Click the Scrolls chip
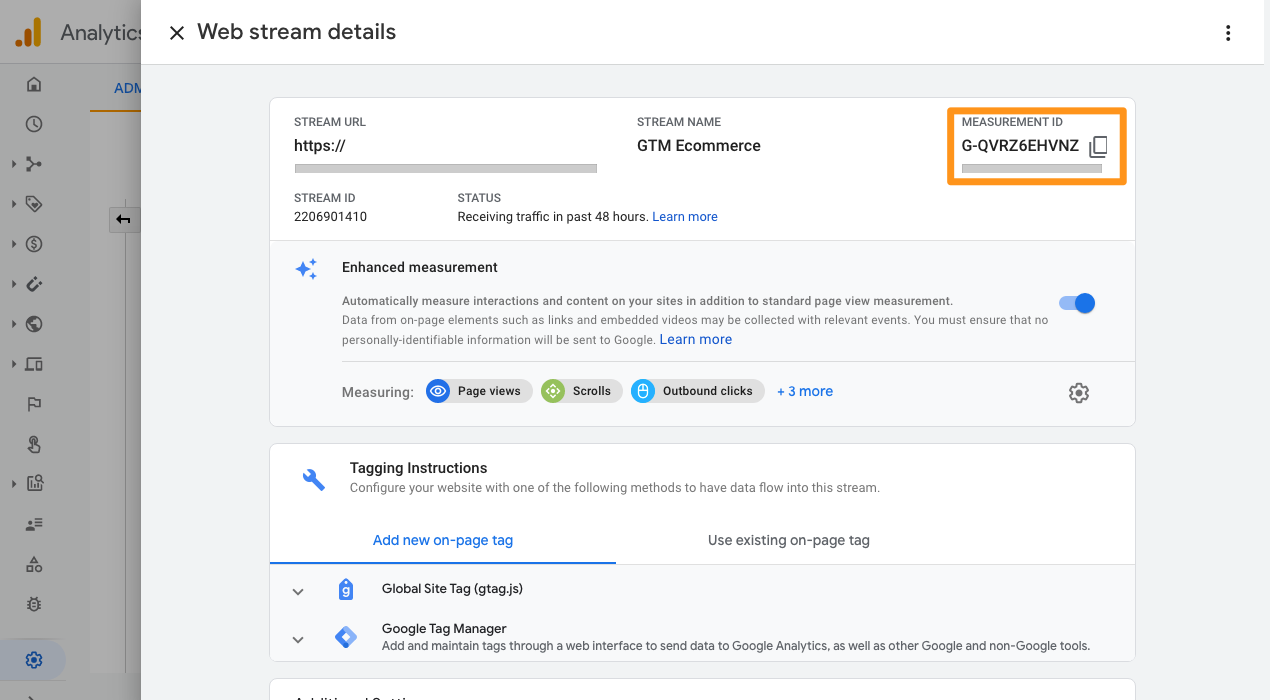The image size is (1270, 700). tap(582, 391)
